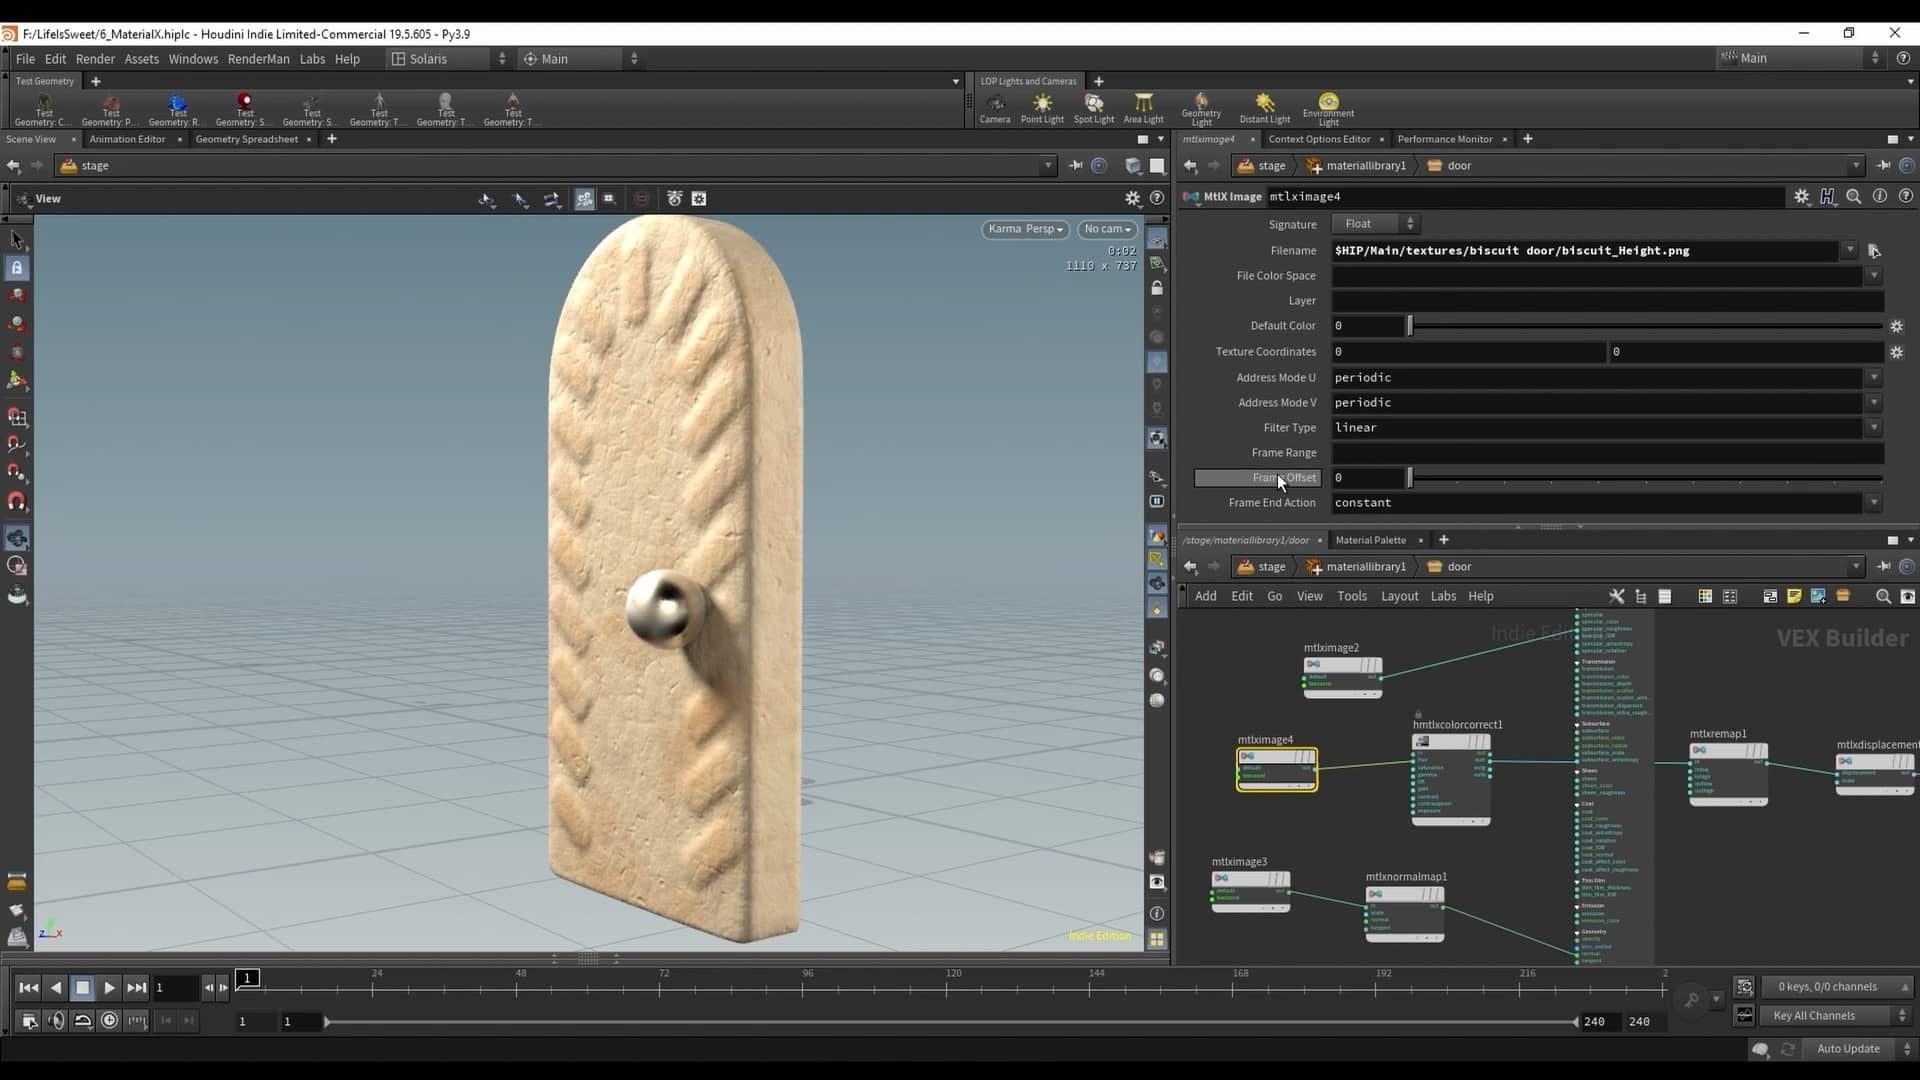Add an Environment Light from the shelf
Image resolution: width=1920 pixels, height=1080 pixels.
pyautogui.click(x=1327, y=107)
